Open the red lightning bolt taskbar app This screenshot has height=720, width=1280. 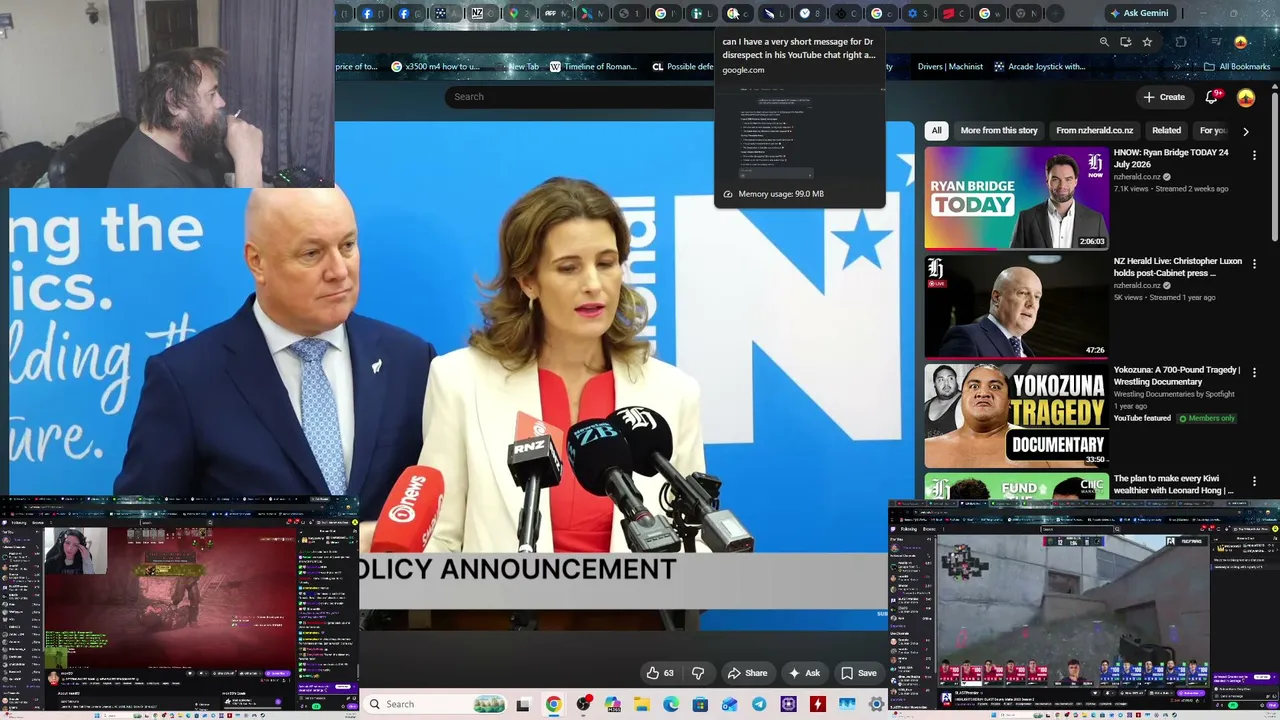[818, 705]
